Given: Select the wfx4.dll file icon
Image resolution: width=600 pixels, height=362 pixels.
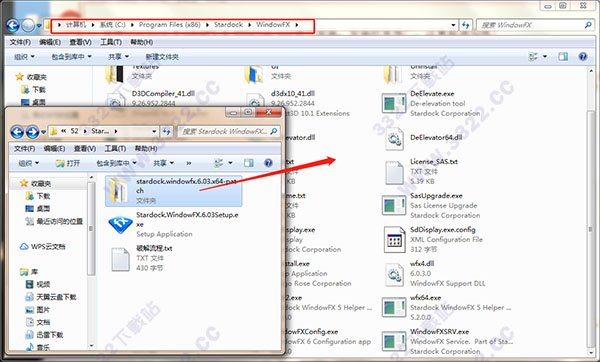Looking at the screenshot, I should tap(394, 274).
